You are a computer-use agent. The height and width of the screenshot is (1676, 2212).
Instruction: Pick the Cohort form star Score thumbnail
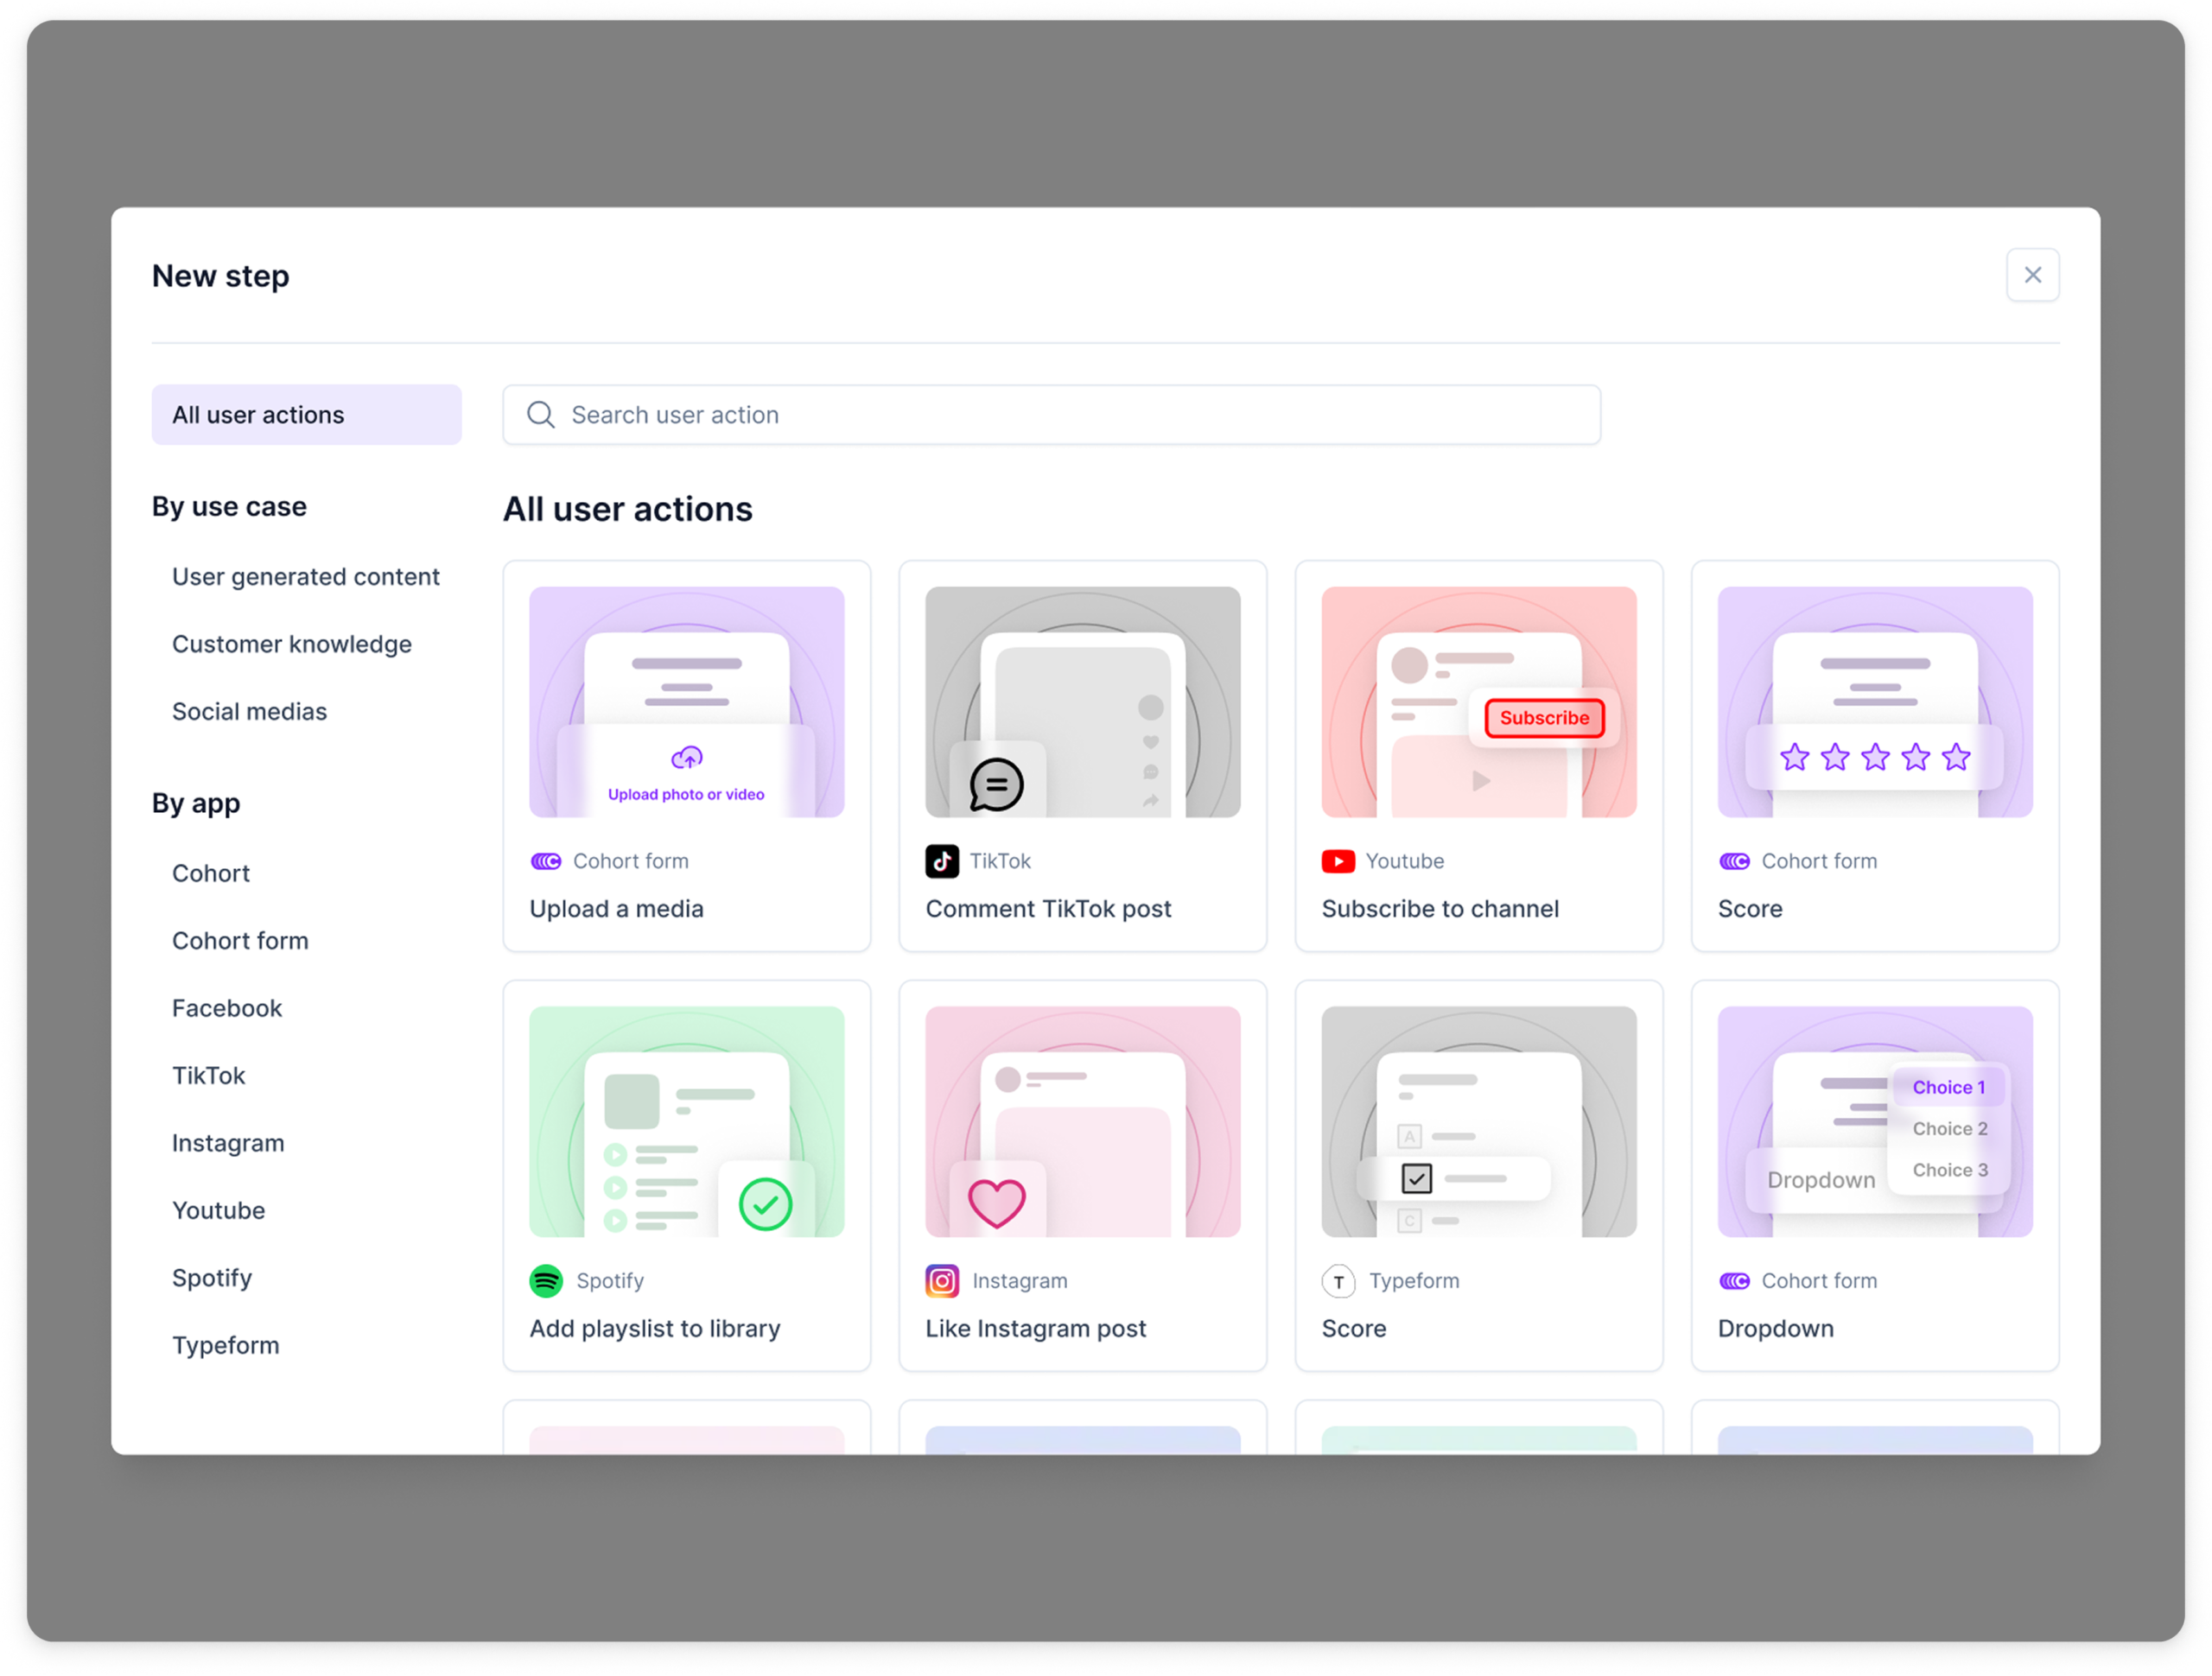tap(1874, 702)
